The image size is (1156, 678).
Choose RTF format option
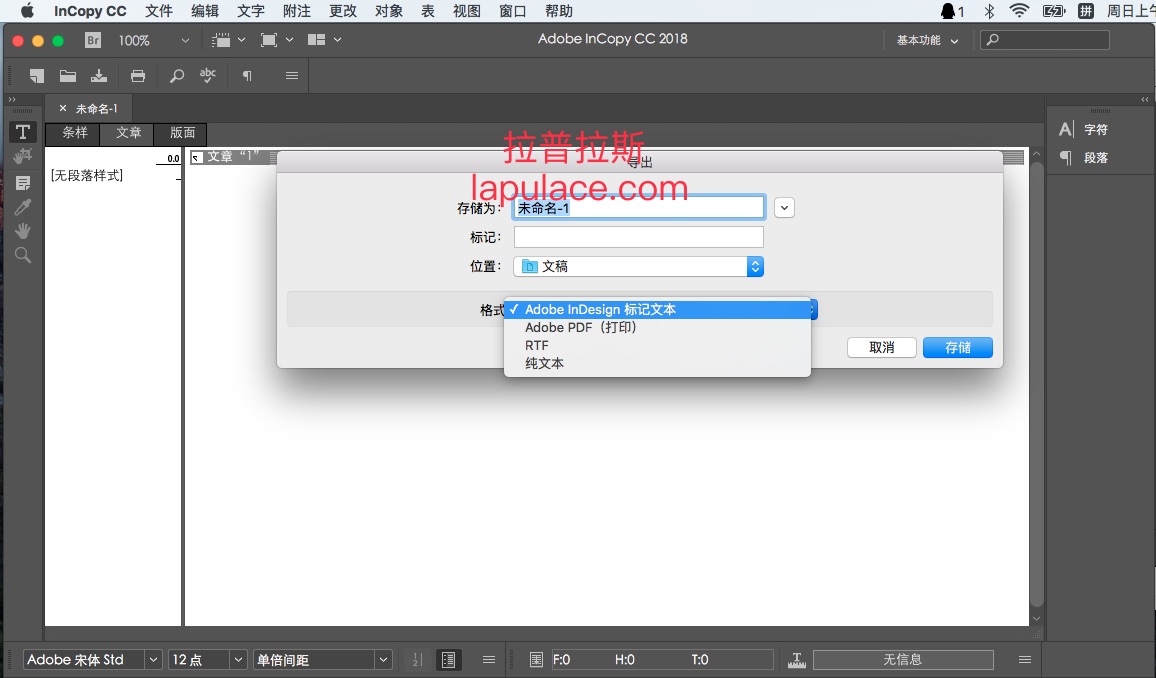(x=657, y=346)
